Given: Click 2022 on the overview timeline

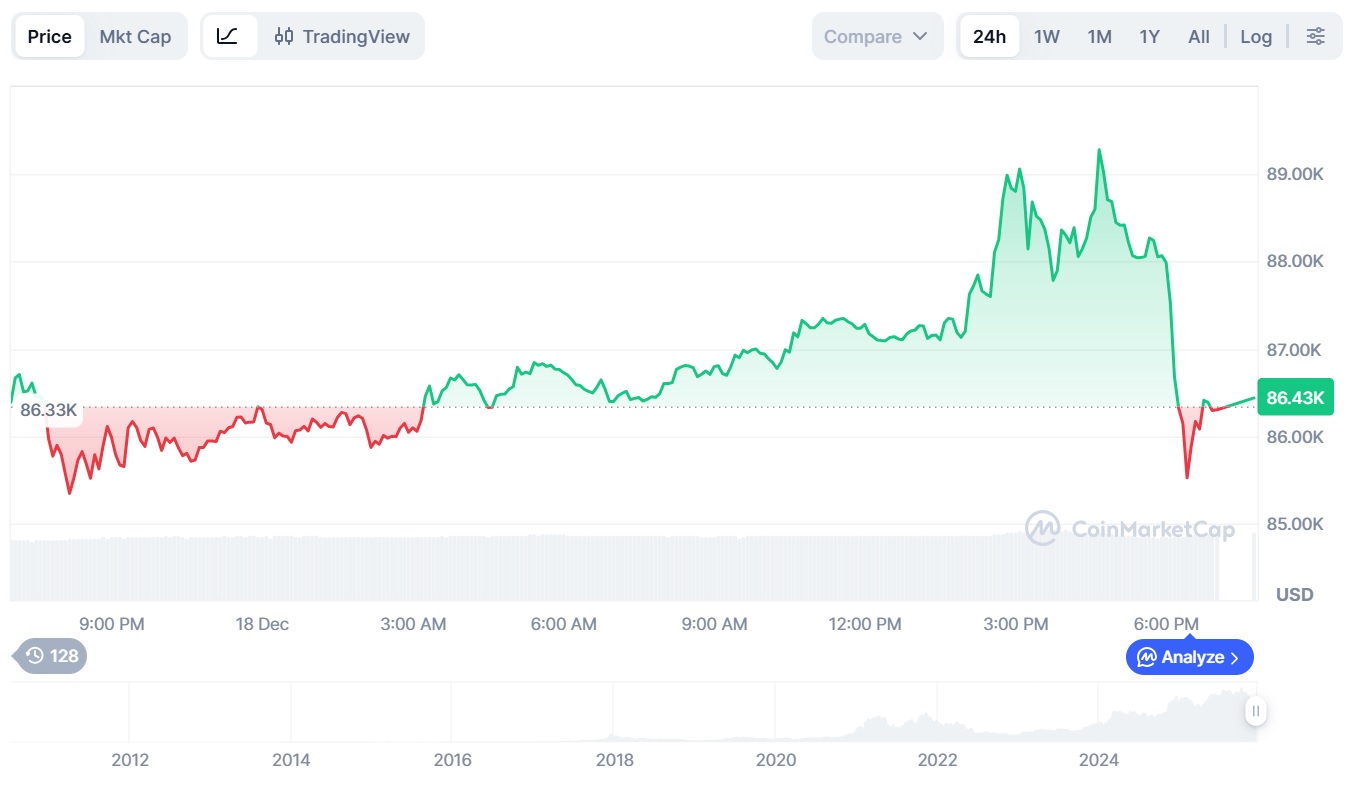Looking at the screenshot, I should (937, 760).
